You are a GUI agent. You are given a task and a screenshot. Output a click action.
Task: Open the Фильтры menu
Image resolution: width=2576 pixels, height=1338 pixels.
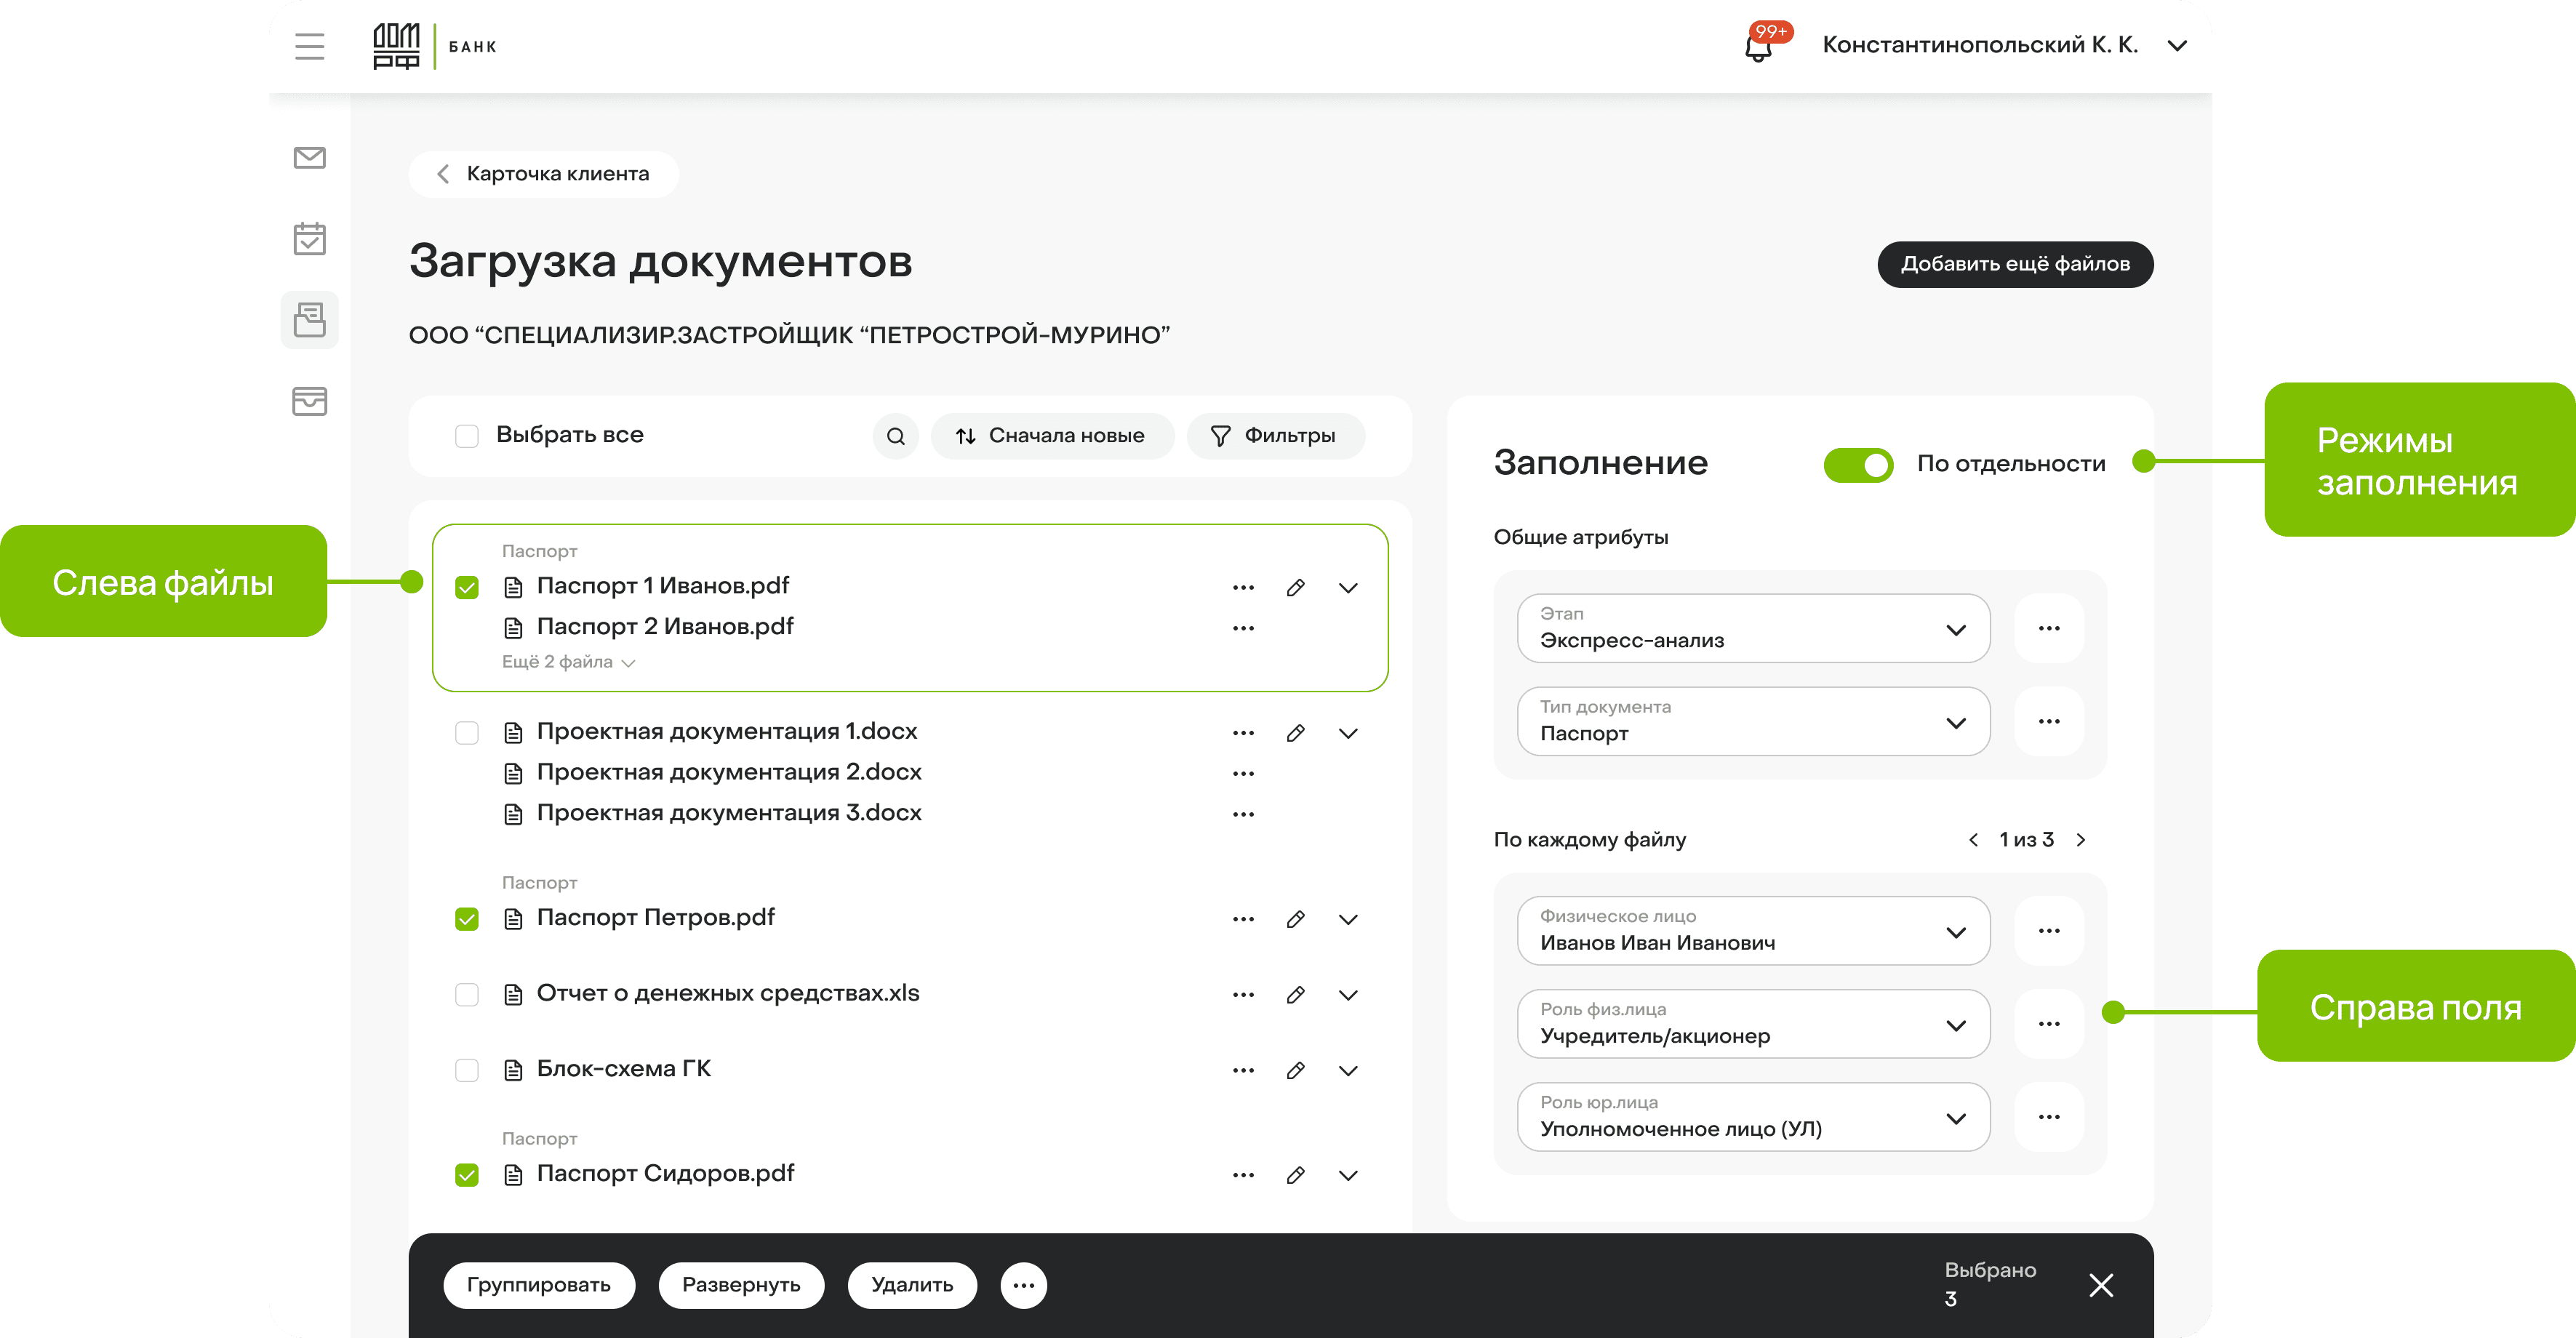coord(1274,436)
